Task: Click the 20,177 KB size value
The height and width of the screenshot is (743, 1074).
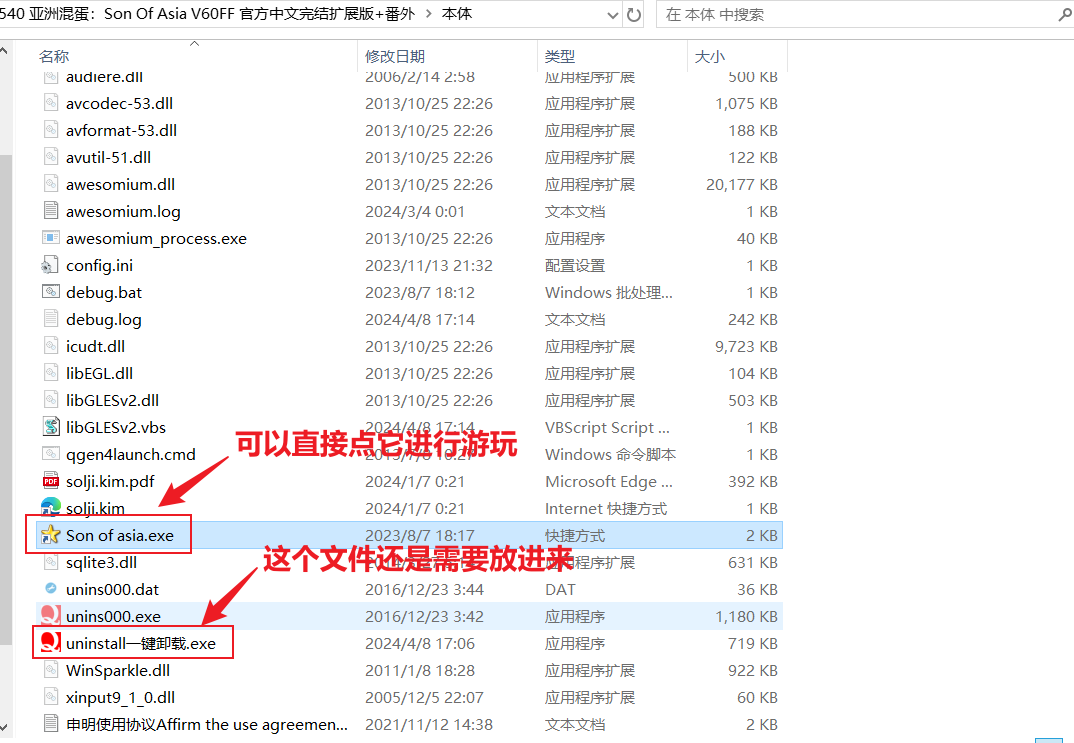Action: [x=742, y=184]
